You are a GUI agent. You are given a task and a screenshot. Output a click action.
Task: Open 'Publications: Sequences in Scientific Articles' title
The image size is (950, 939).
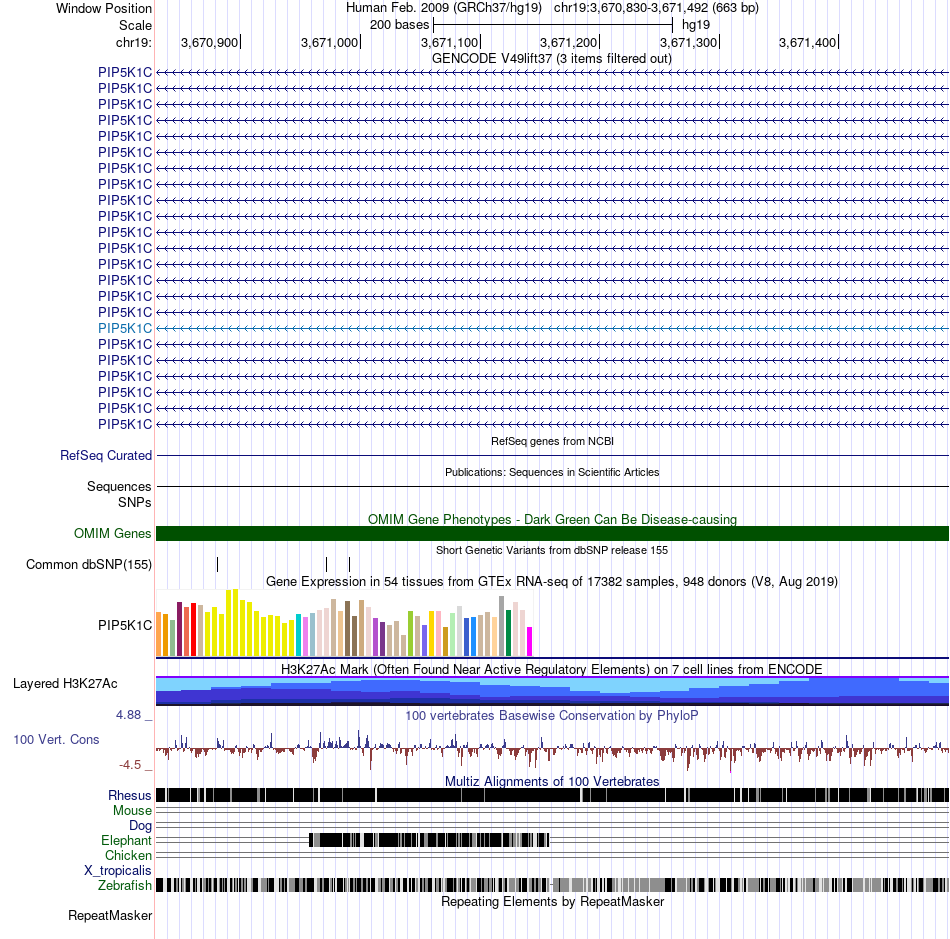552,472
